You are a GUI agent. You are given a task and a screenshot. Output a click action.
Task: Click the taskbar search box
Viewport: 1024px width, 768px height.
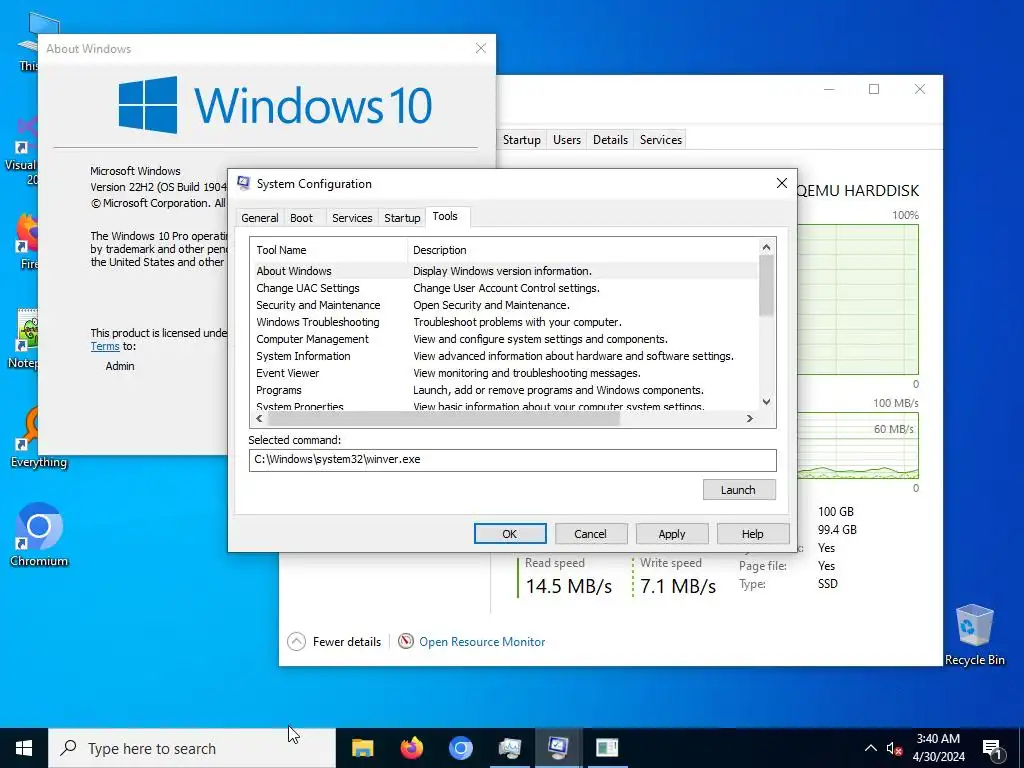(192, 748)
